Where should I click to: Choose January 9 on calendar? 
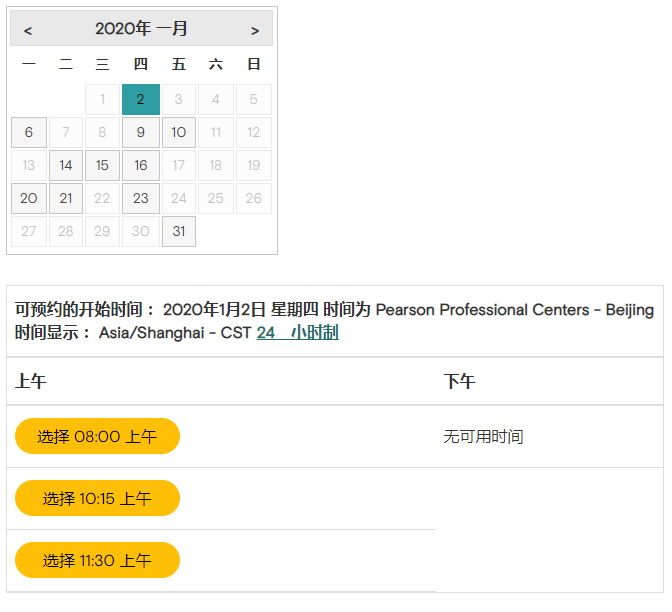click(x=141, y=132)
